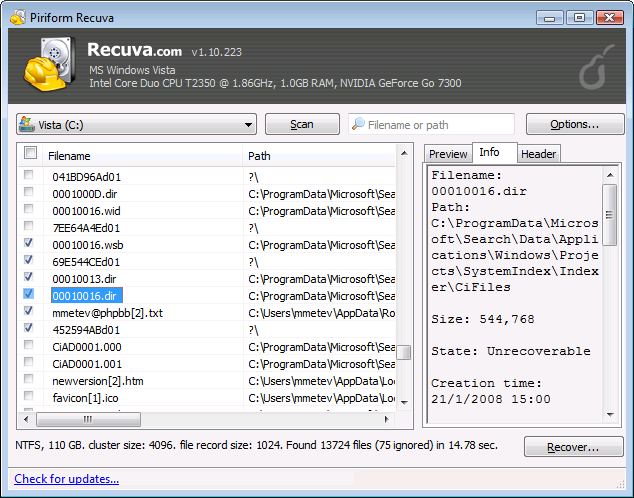634x498 pixels.
Task: Select the file 0001000D.dir
Action: click(85, 194)
